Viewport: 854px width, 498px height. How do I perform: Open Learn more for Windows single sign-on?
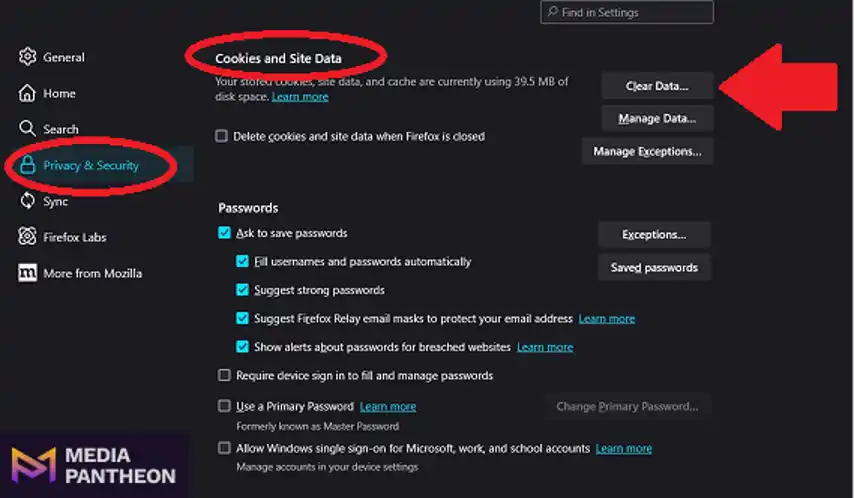(x=624, y=448)
